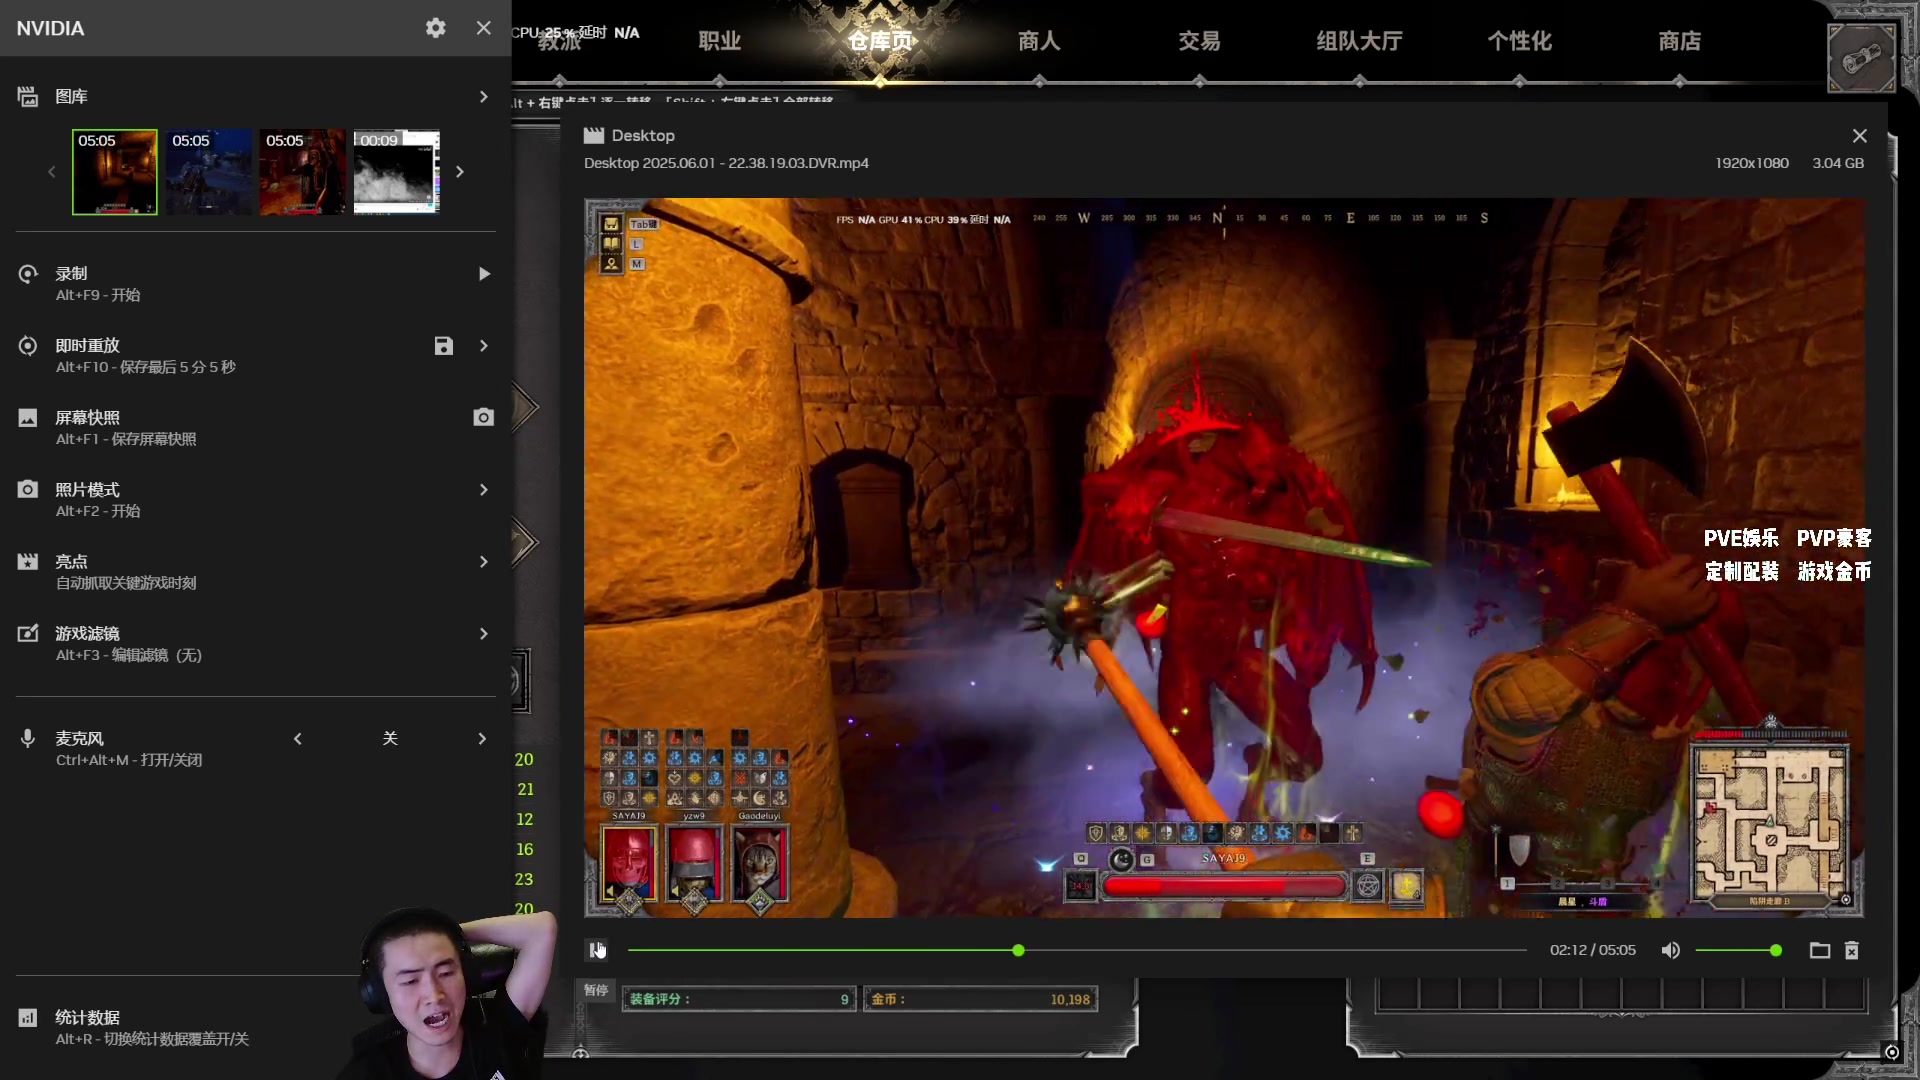This screenshot has height=1080, width=1920.
Task: Select third 05:05 gallery thumbnail
Action: tap(303, 172)
